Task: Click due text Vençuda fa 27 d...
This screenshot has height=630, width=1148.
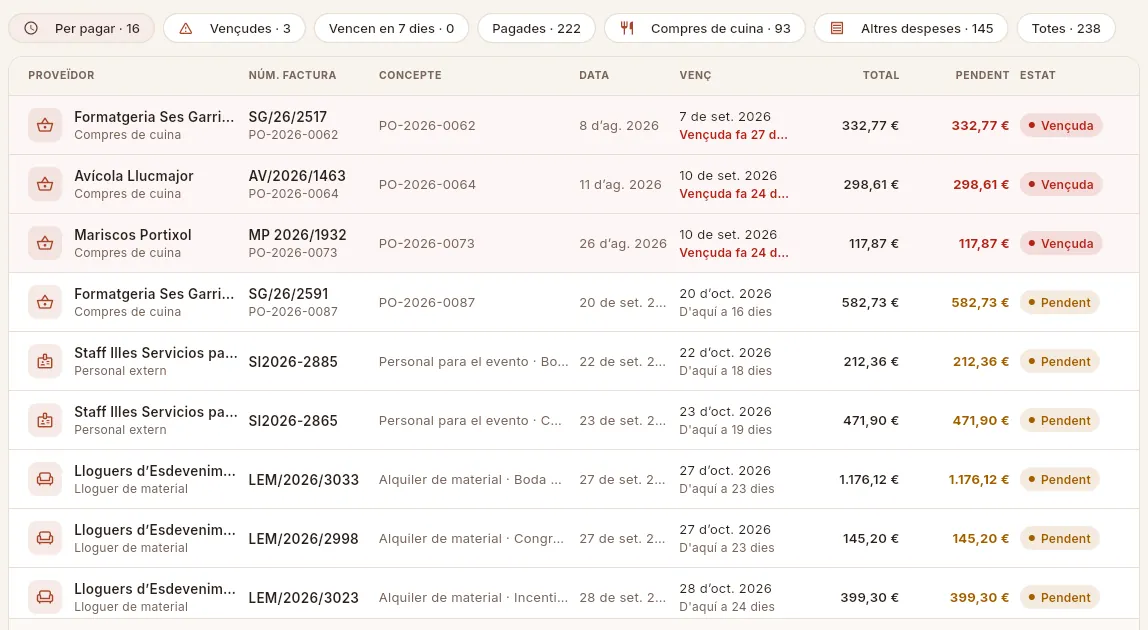Action: click(x=734, y=135)
